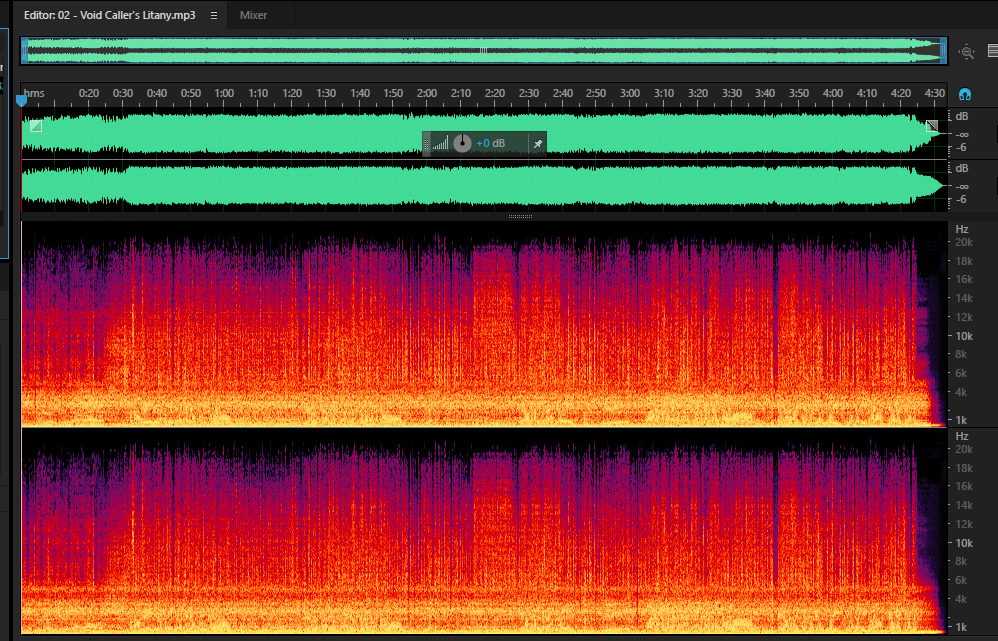998x641 pixels.
Task: Click the 2:30 mark on time ruler
Action: [529, 93]
